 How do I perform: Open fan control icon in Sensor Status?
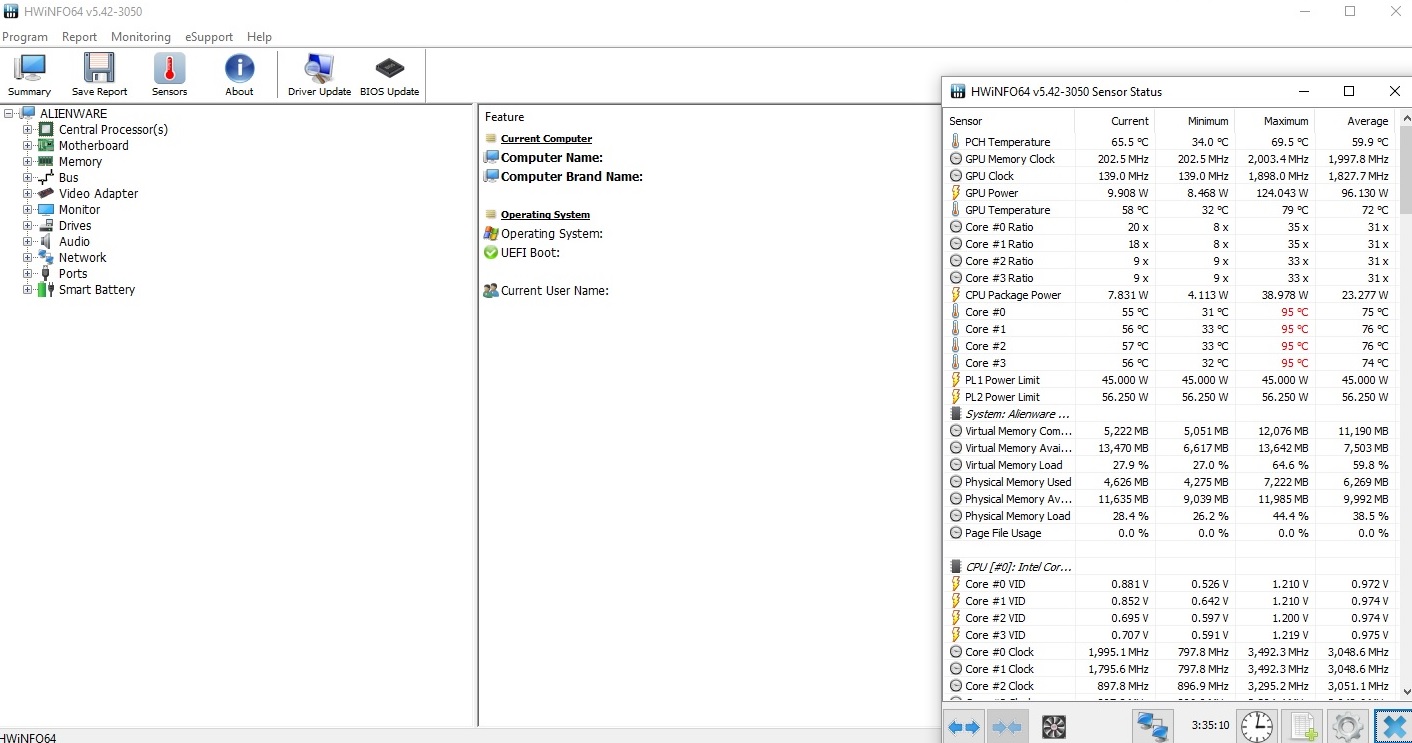pos(1053,727)
